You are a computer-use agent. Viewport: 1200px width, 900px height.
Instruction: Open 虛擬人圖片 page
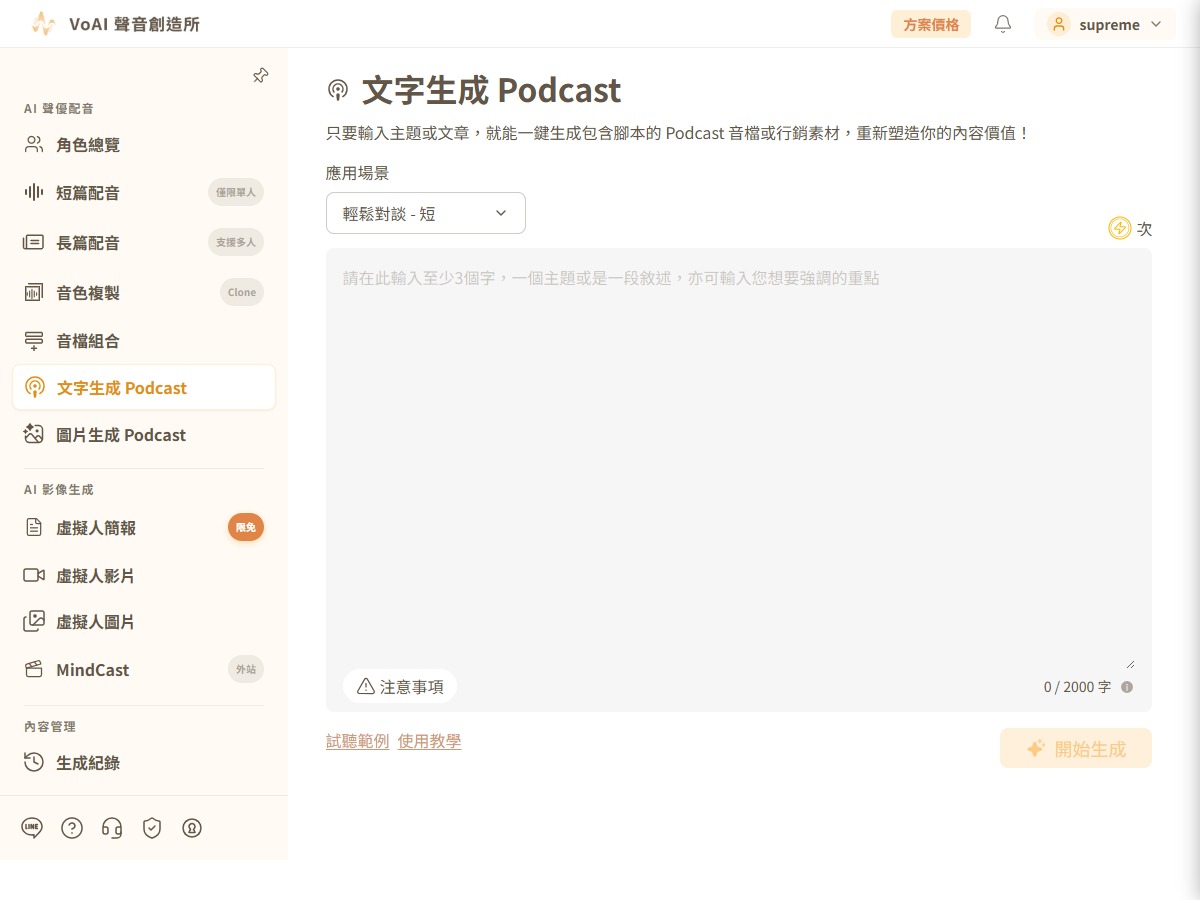pos(144,621)
